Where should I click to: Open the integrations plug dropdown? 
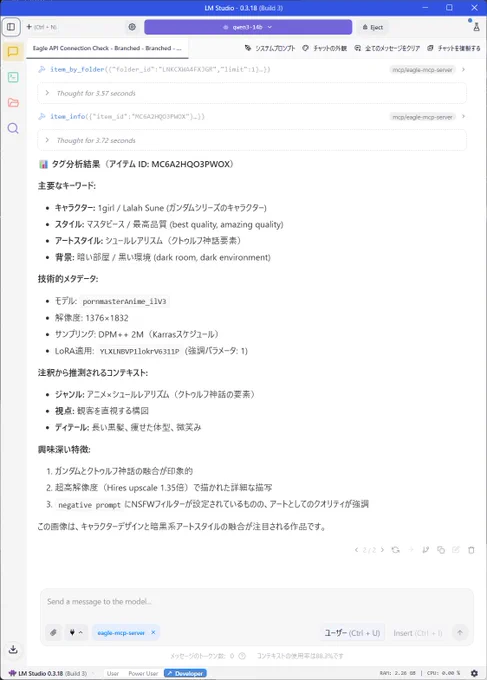[75, 632]
